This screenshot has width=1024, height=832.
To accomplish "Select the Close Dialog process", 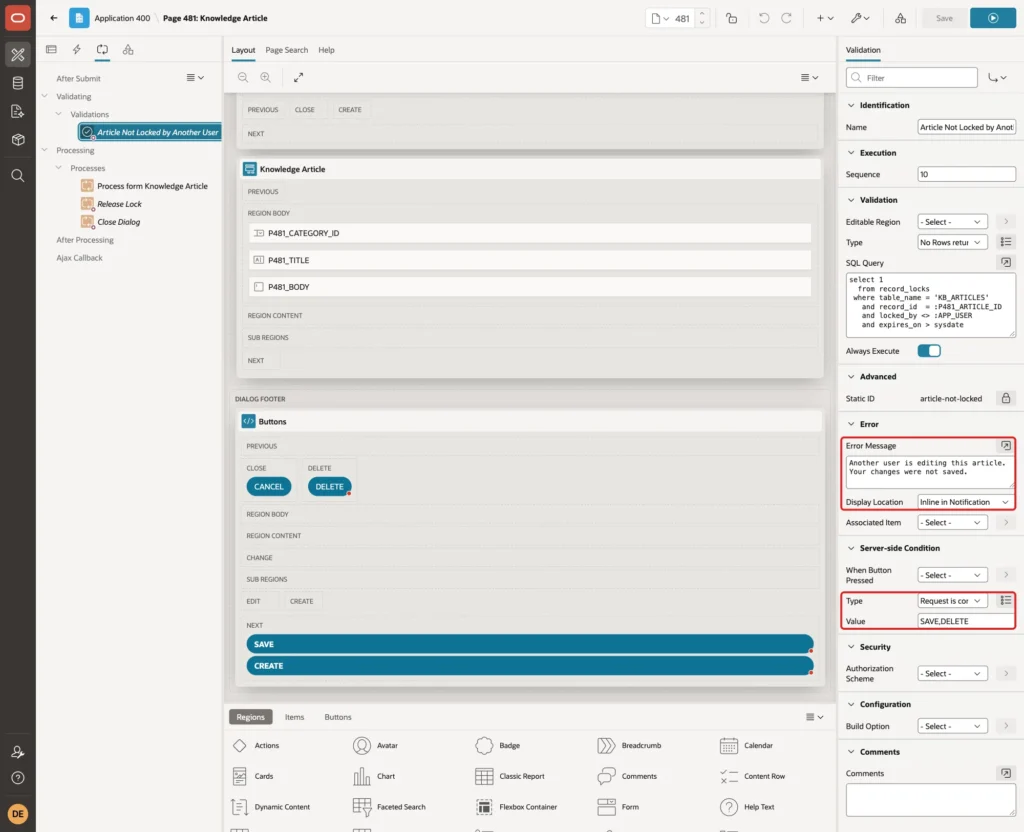I will (x=118, y=222).
